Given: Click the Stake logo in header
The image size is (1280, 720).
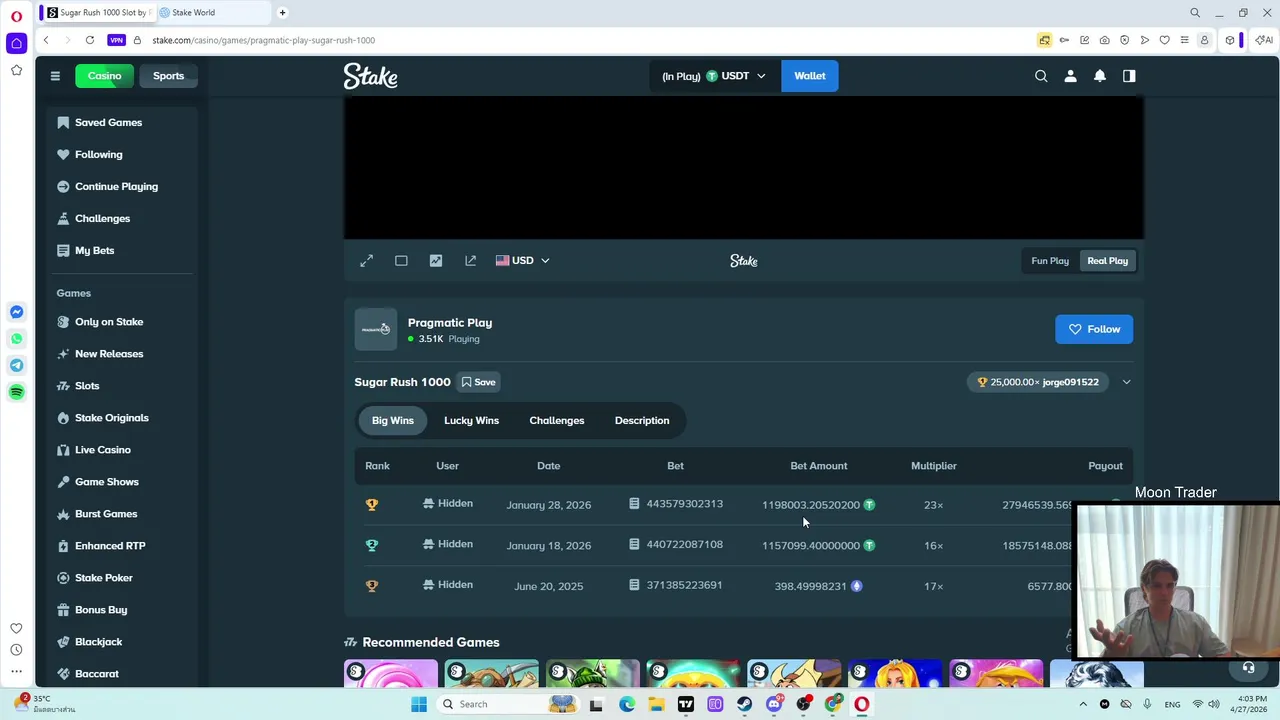Looking at the screenshot, I should (x=371, y=76).
